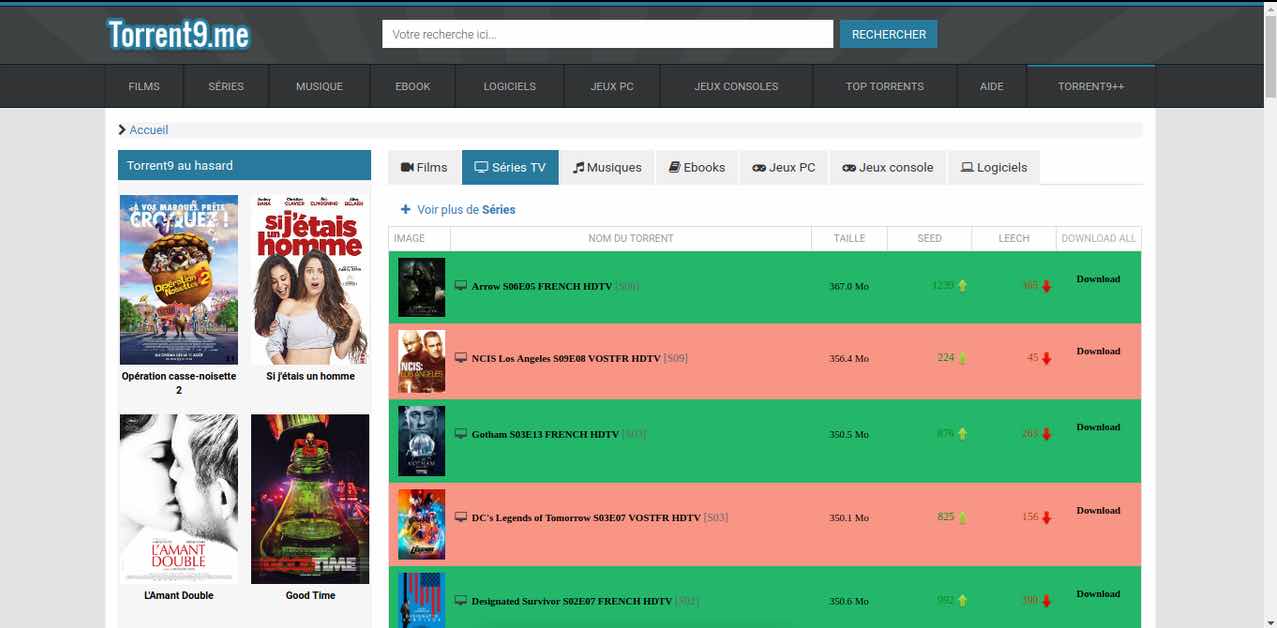Download the Arrow S06E05 torrent
Image resolution: width=1277 pixels, height=628 pixels.
coord(1097,279)
